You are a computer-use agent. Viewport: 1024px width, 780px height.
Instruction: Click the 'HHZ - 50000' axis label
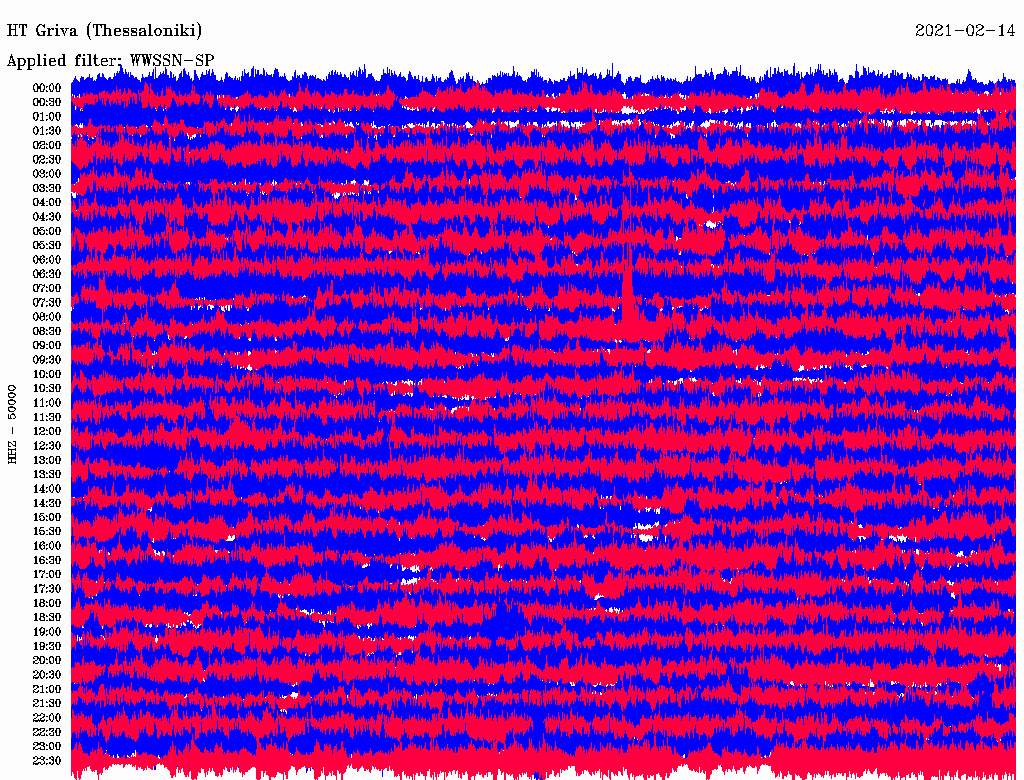coord(12,424)
